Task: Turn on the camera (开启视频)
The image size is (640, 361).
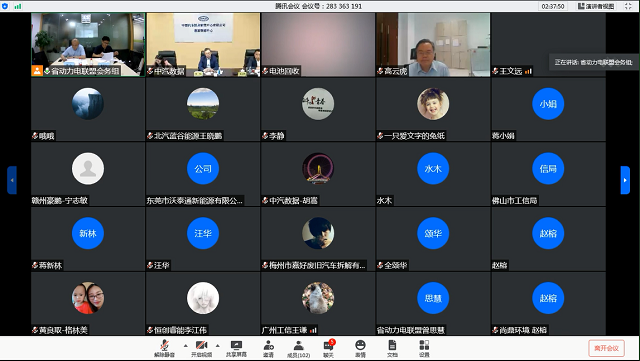Action: (x=201, y=348)
